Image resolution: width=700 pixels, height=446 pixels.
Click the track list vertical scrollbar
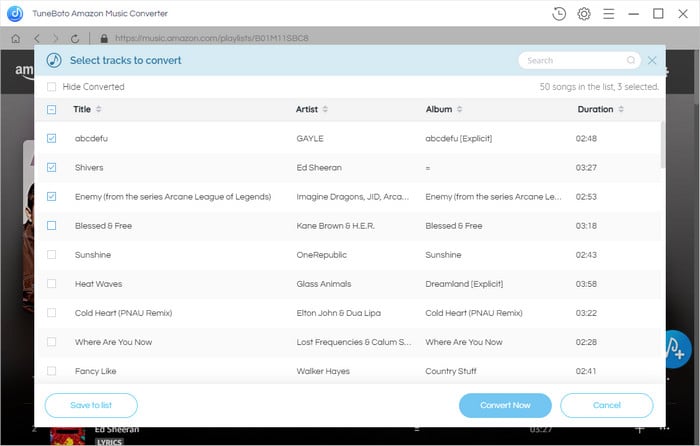pyautogui.click(x=663, y=144)
